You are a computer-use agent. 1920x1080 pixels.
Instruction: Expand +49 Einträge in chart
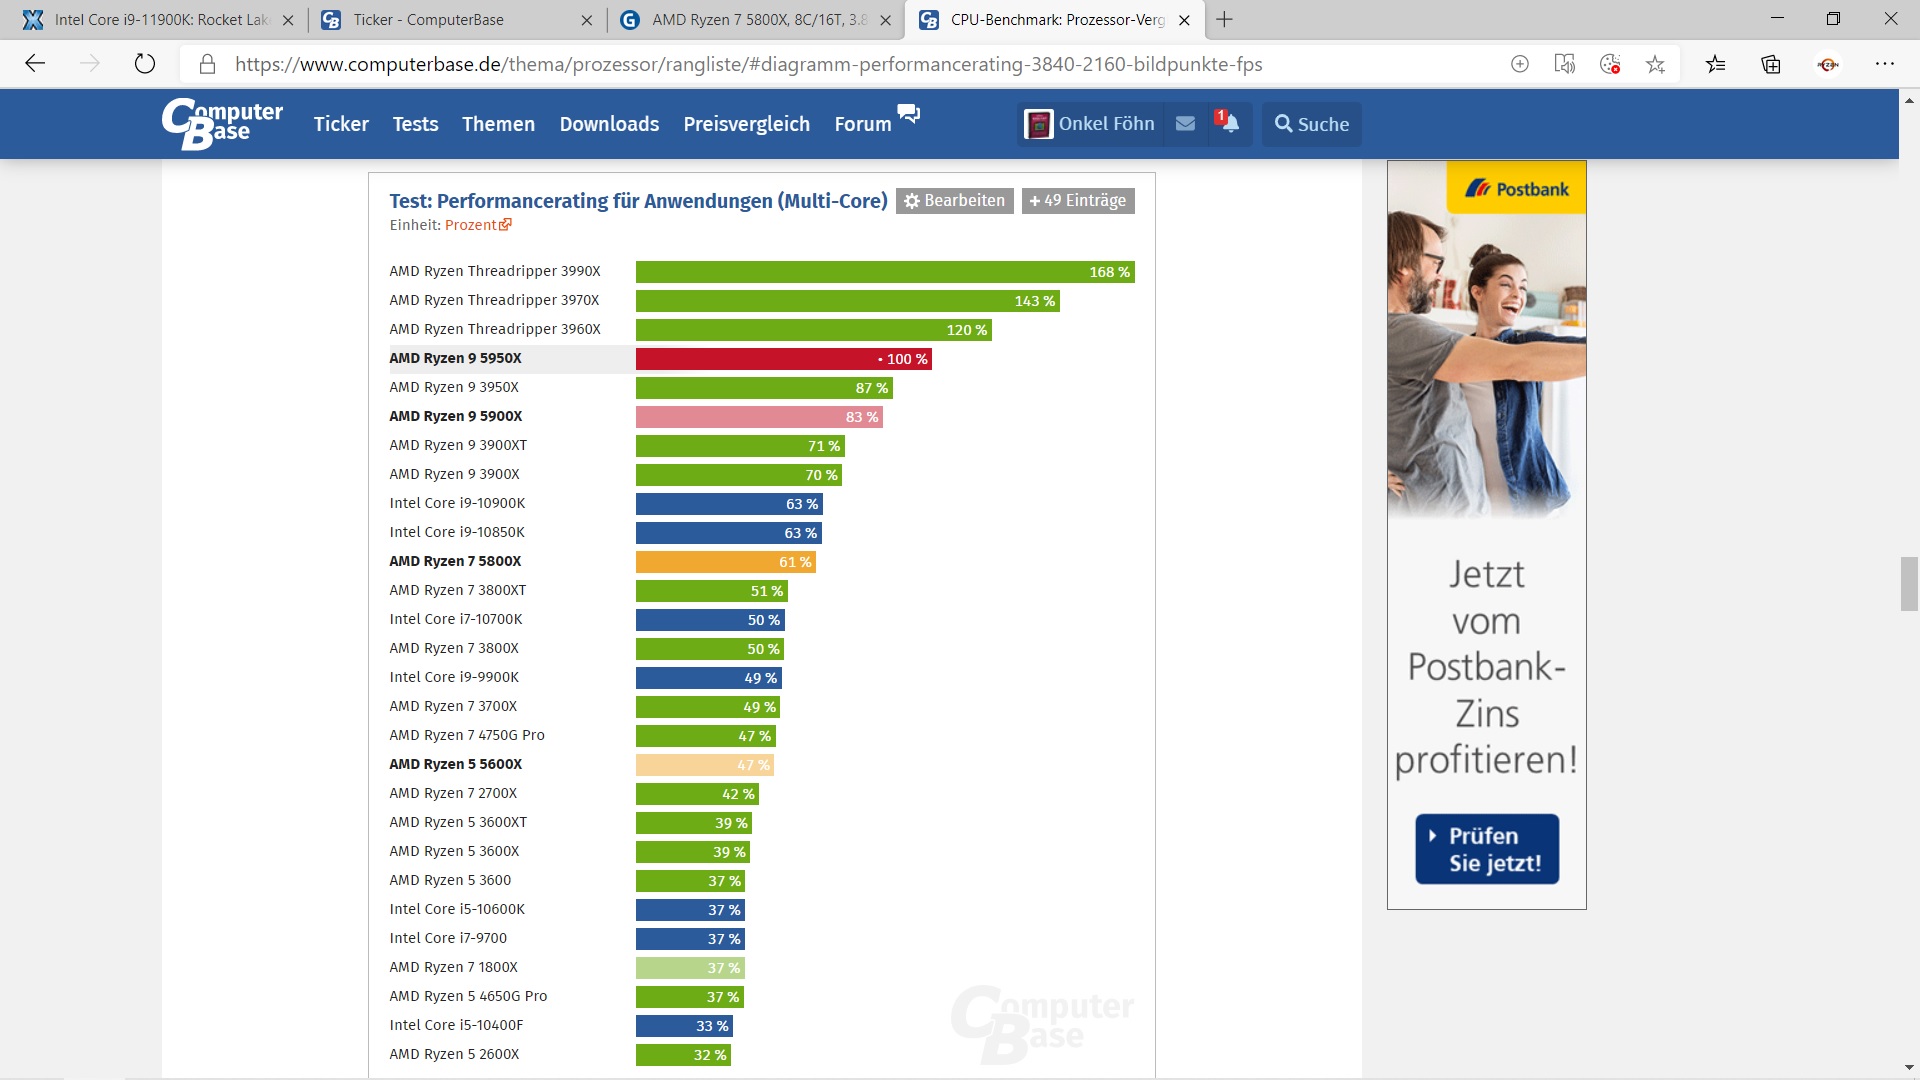1077,201
